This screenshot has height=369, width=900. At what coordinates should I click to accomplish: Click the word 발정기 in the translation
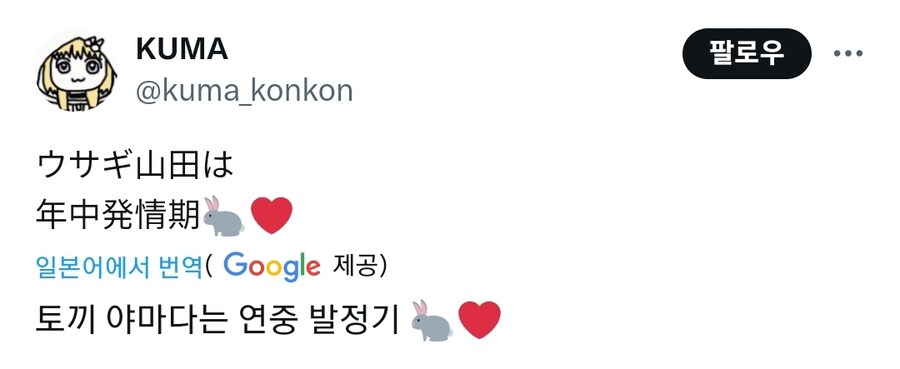[353, 320]
